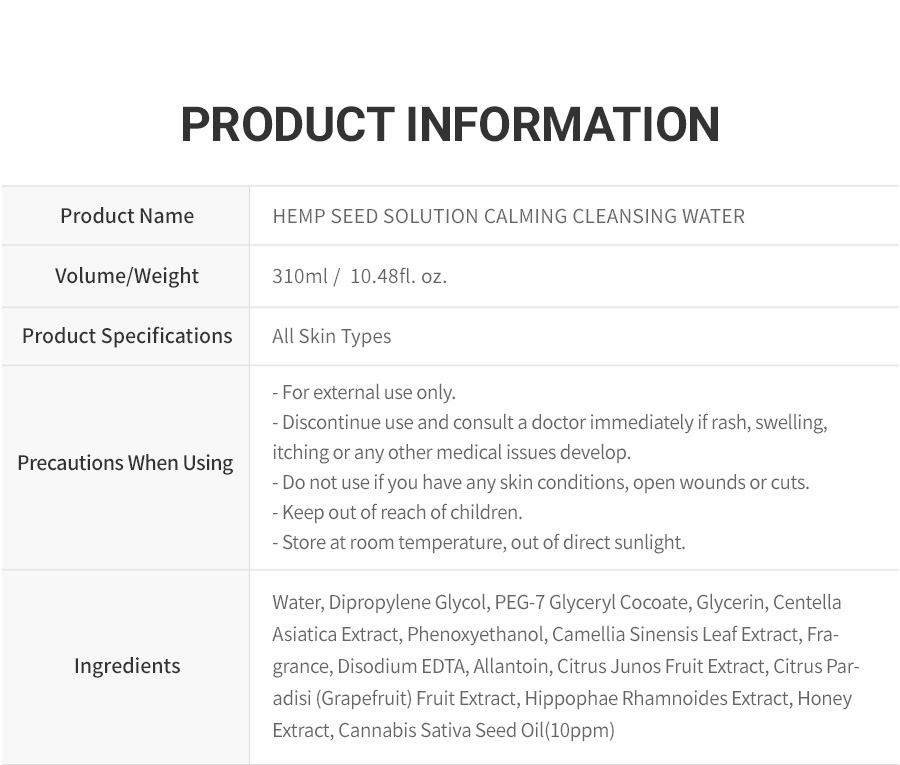
Task: Click the PRODUCT INFORMATION heading
Action: (x=450, y=124)
